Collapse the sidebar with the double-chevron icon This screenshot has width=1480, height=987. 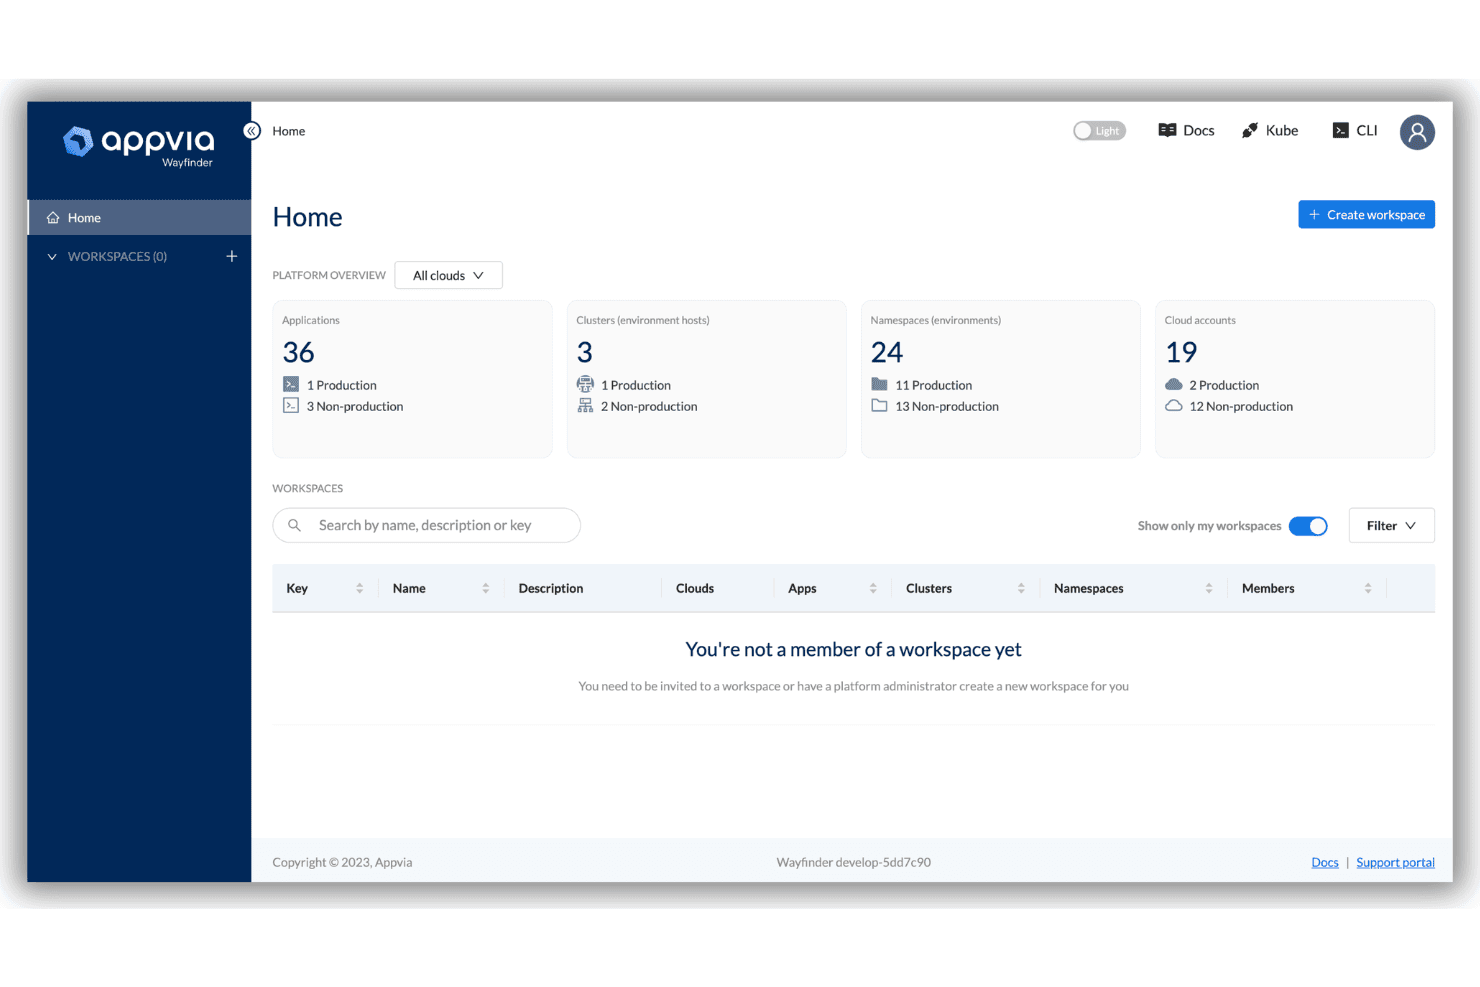click(252, 131)
